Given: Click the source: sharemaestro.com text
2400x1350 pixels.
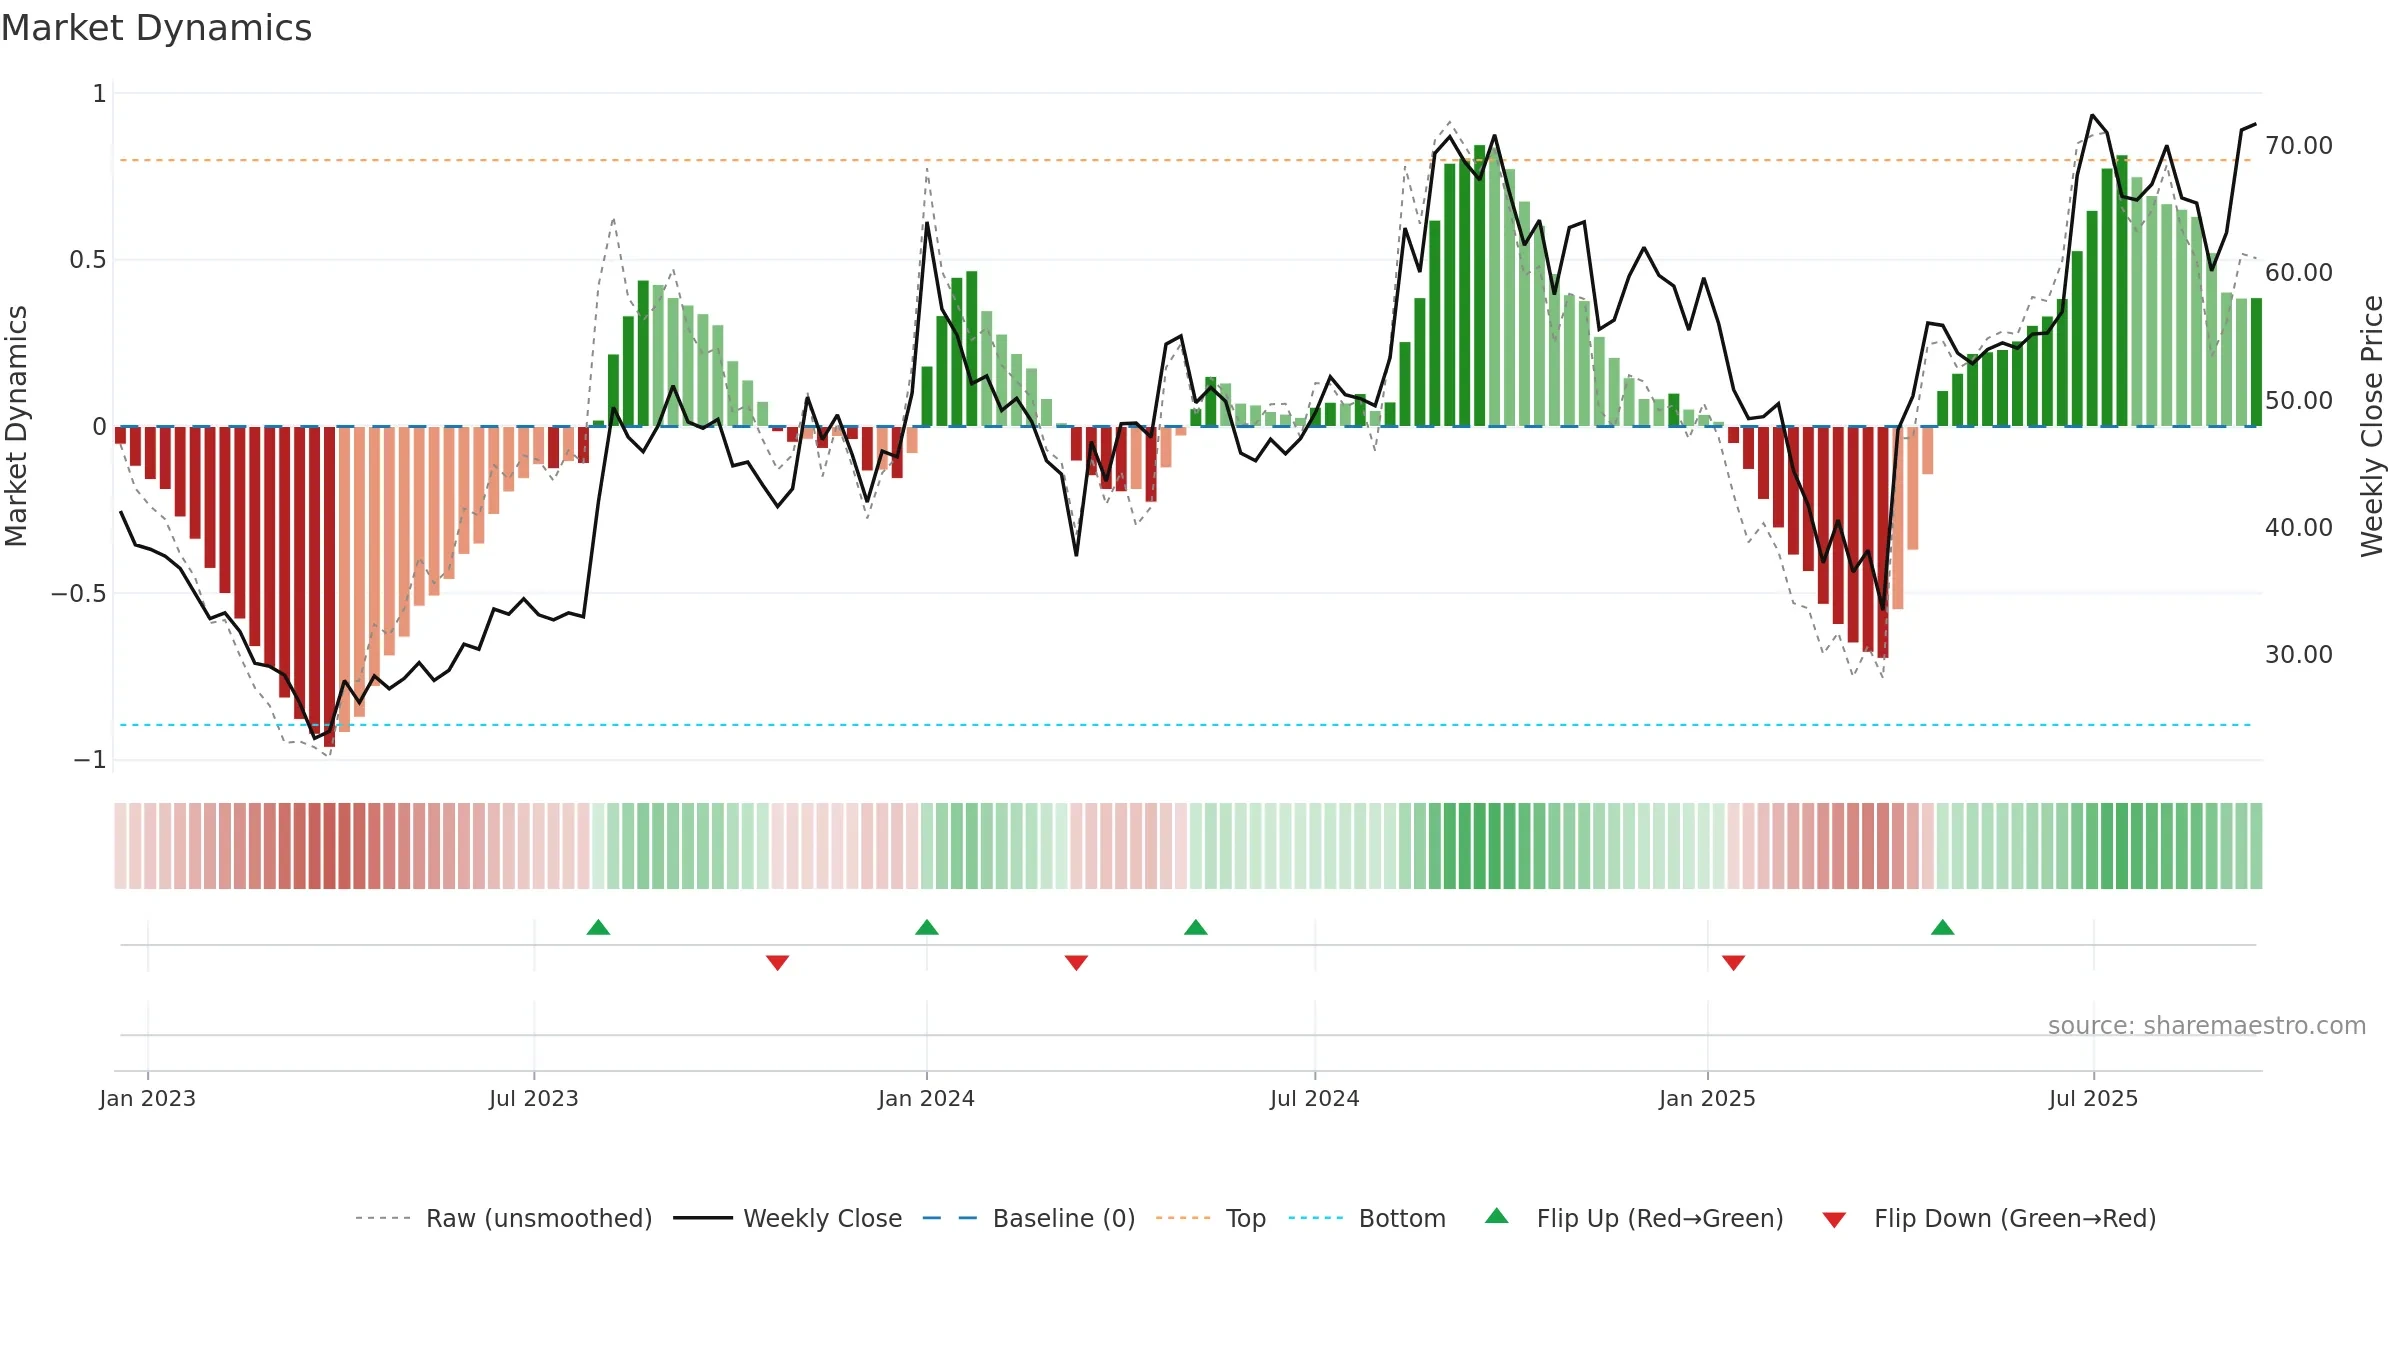Looking at the screenshot, I should tap(2207, 1025).
